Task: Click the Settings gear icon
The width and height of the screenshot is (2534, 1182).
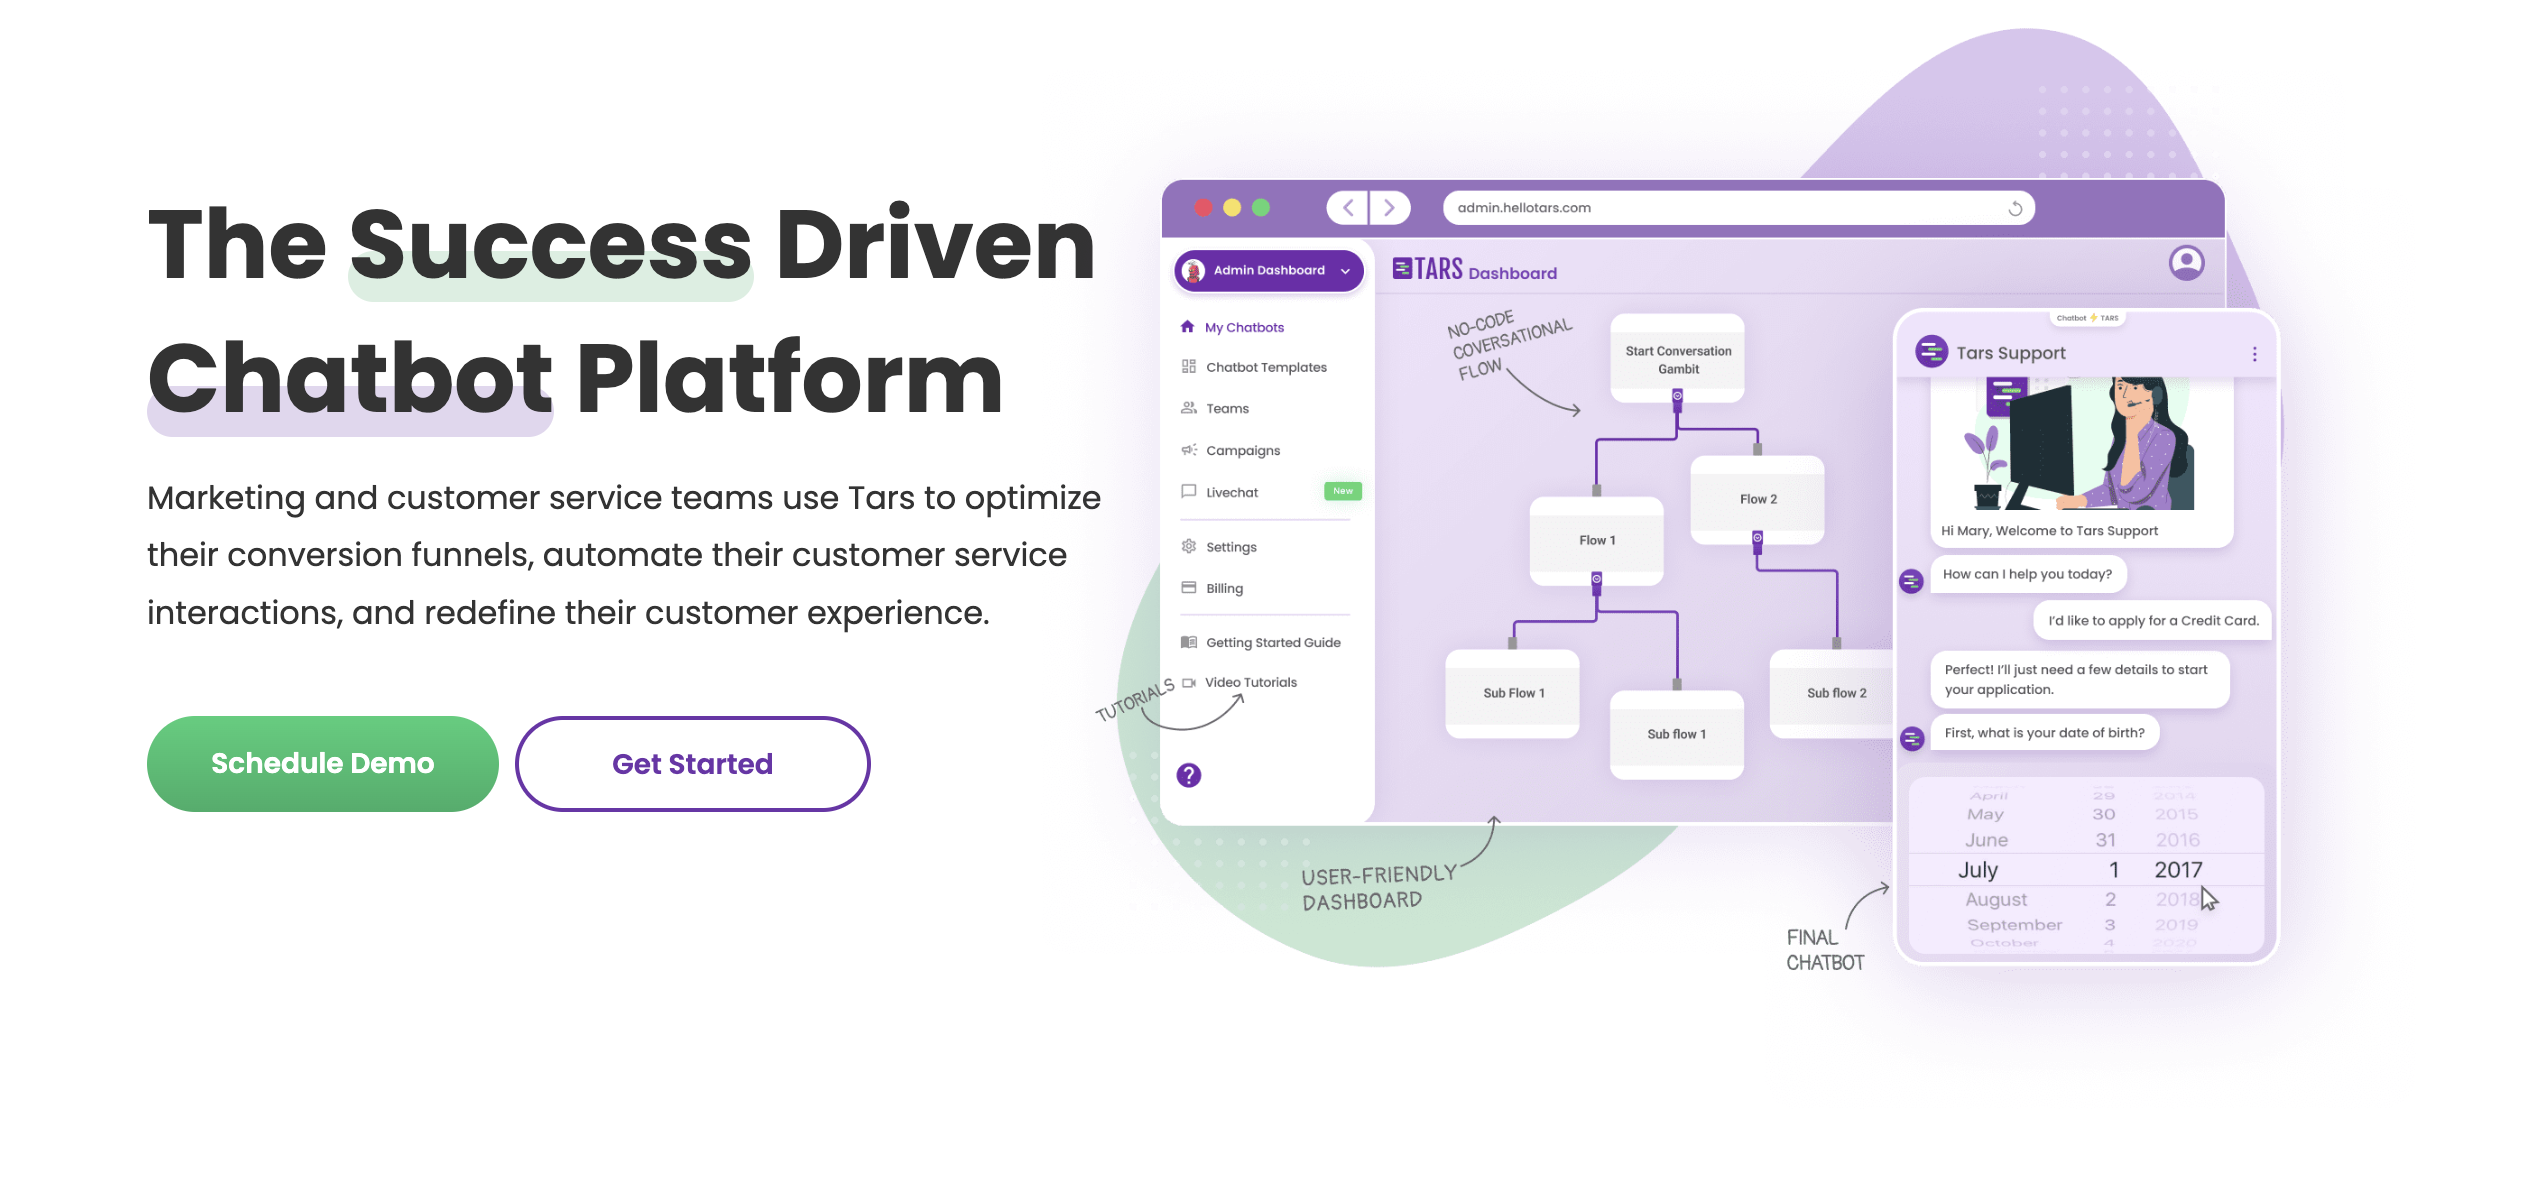Action: coord(1188,546)
